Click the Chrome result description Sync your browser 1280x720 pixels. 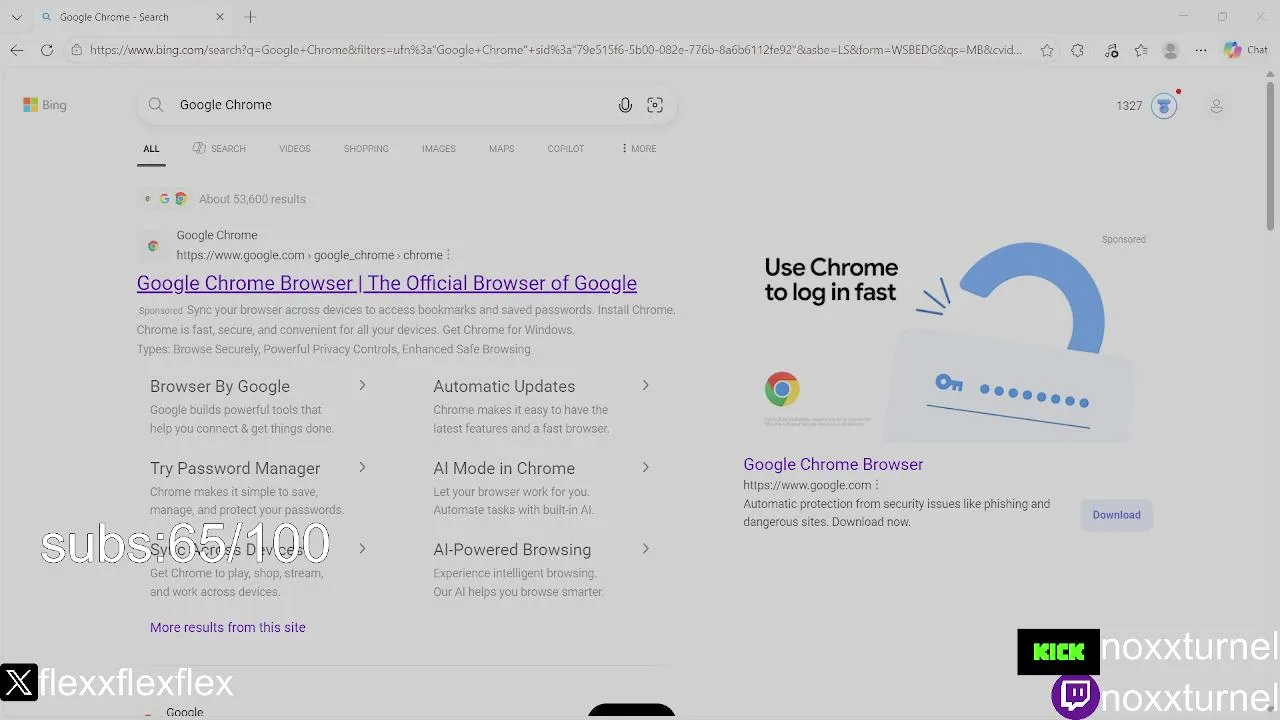[x=406, y=320]
